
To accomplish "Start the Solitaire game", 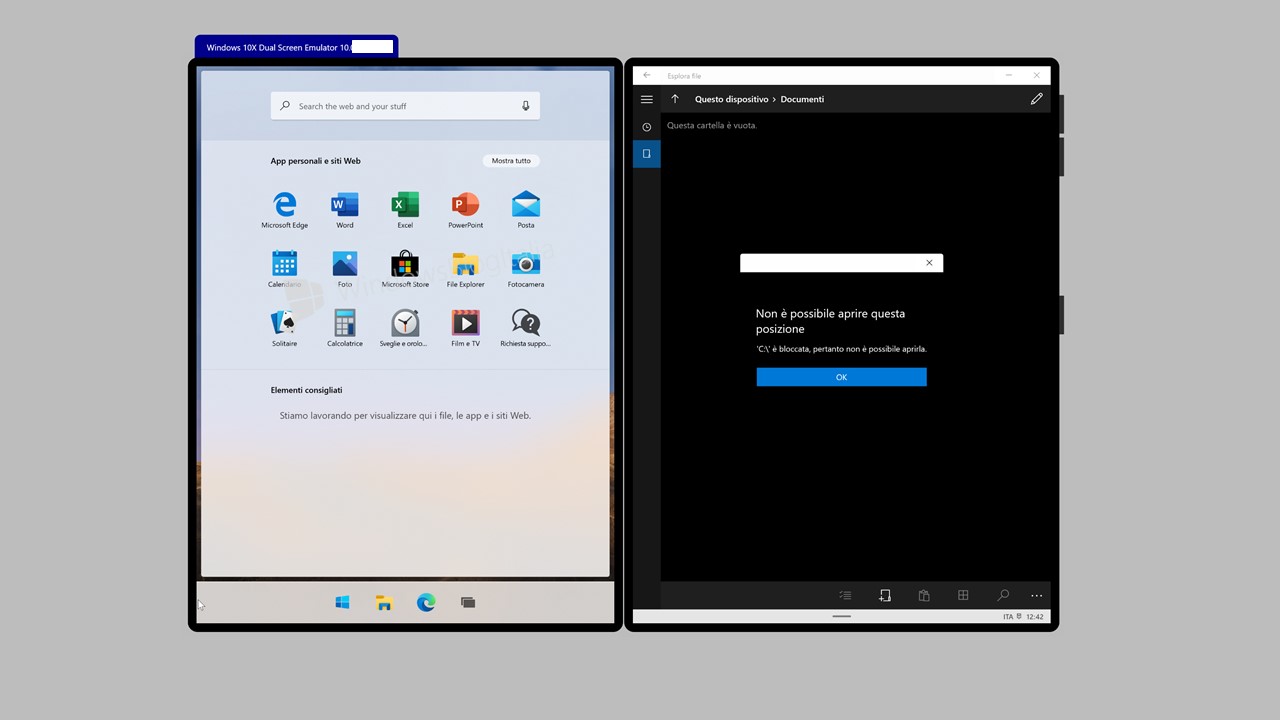I will tap(285, 329).
